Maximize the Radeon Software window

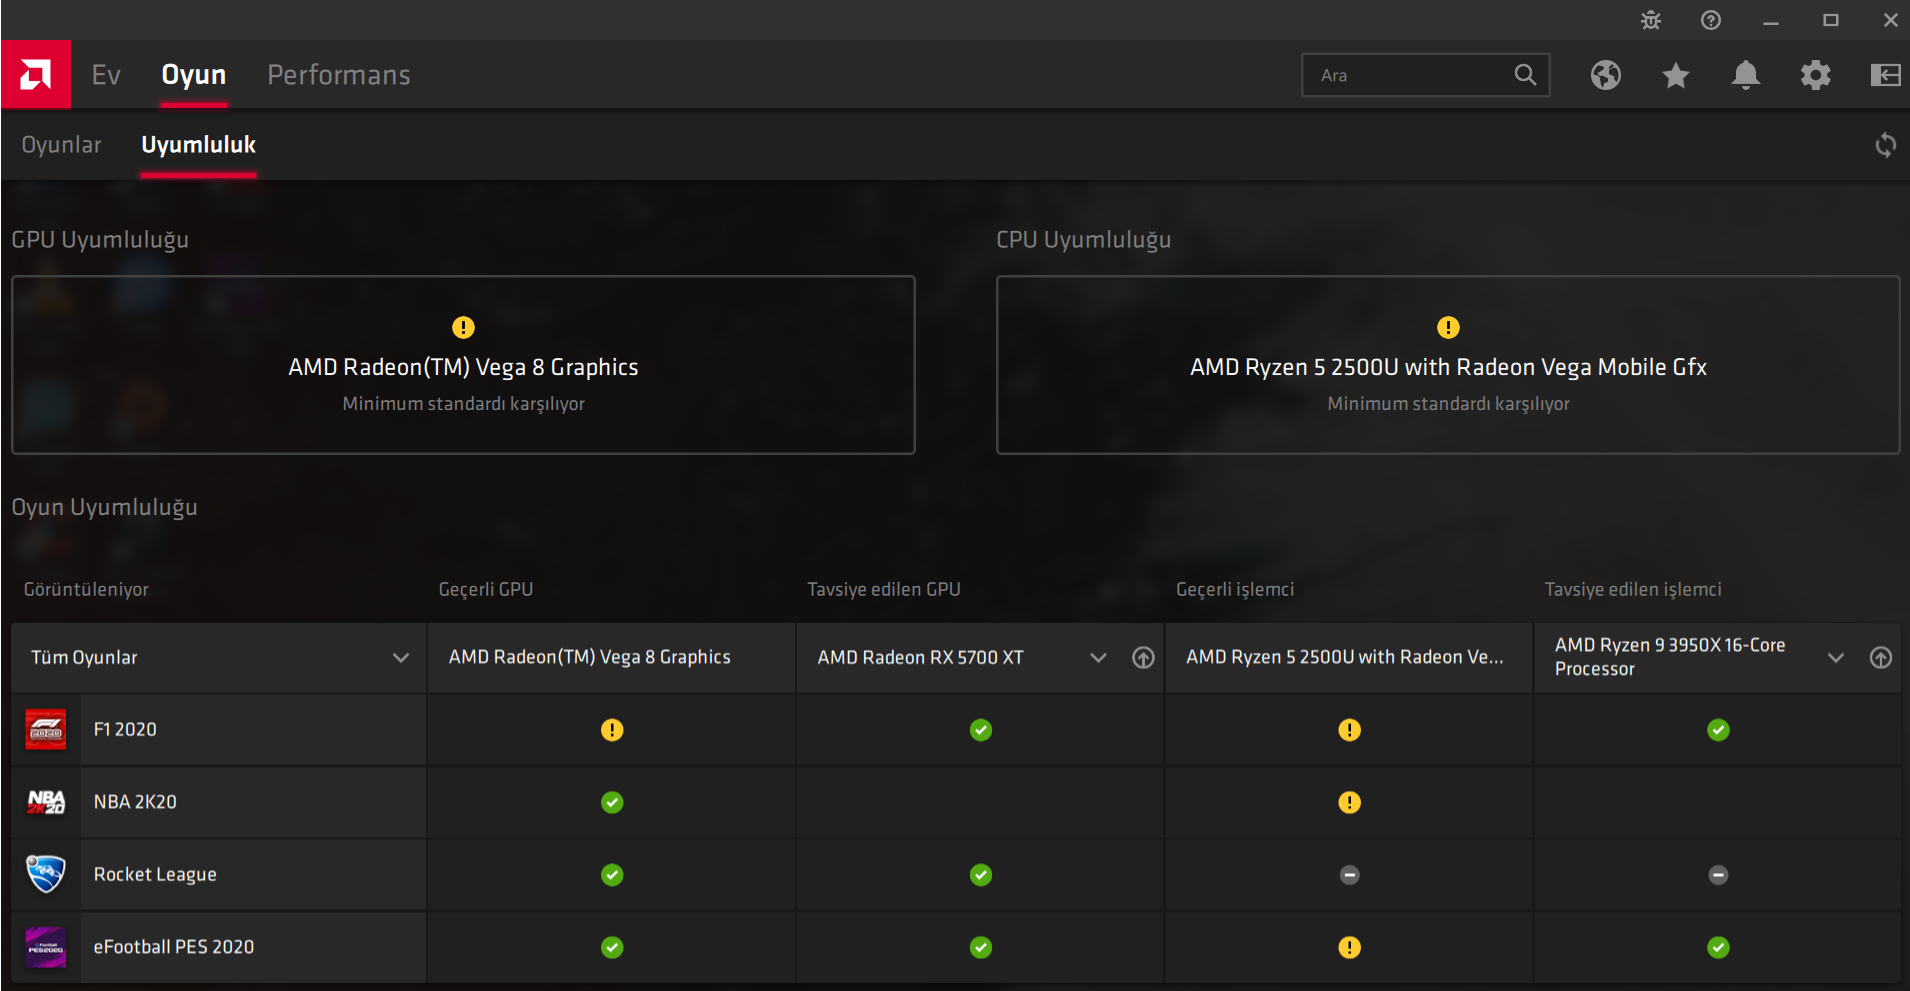[1831, 20]
